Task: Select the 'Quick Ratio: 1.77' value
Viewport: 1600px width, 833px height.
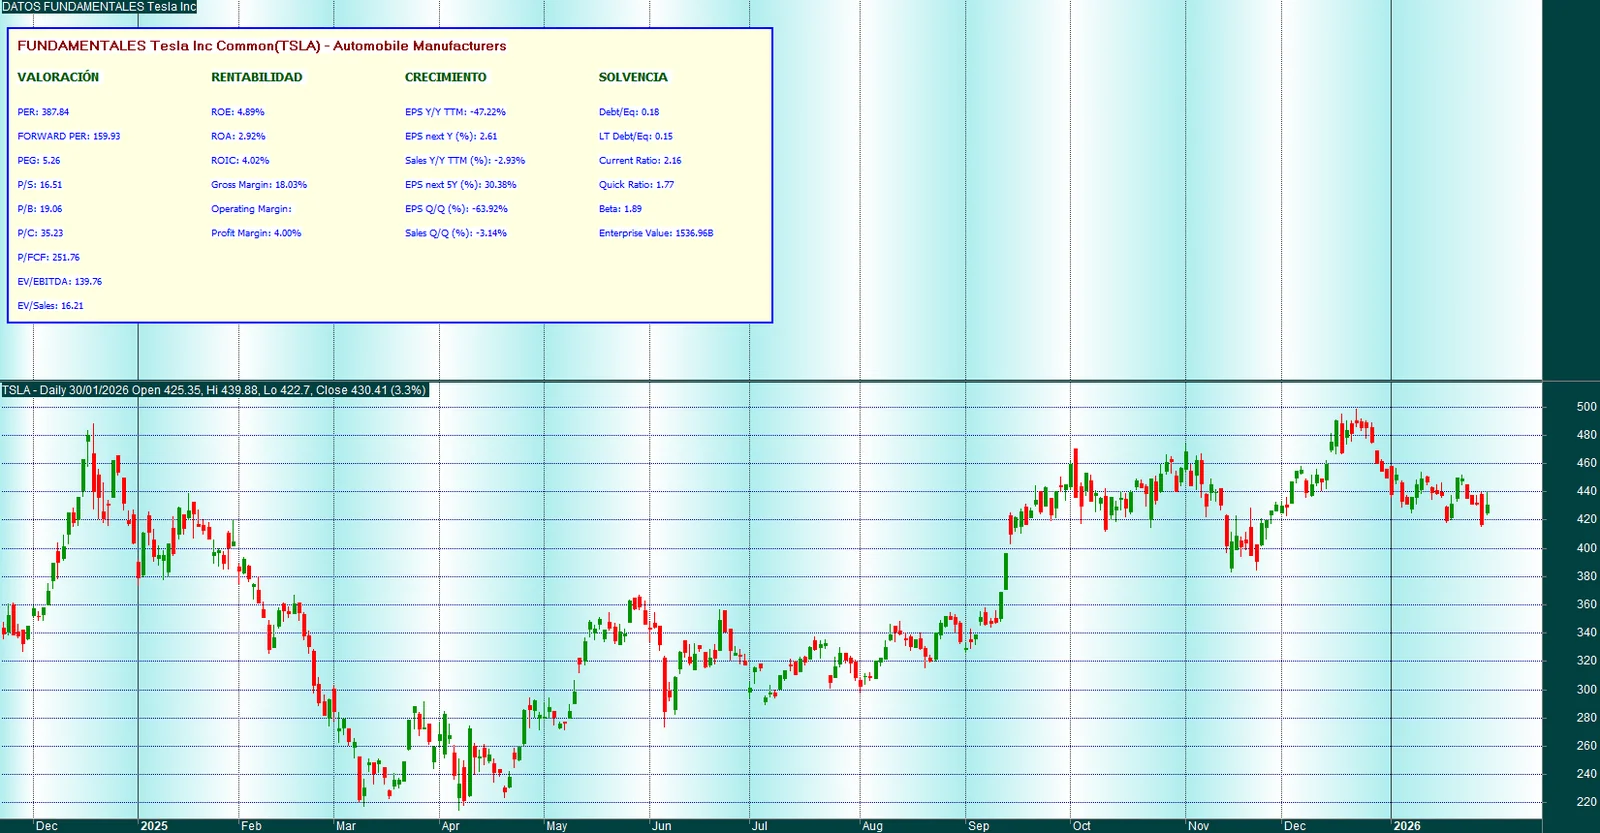Action: click(637, 185)
